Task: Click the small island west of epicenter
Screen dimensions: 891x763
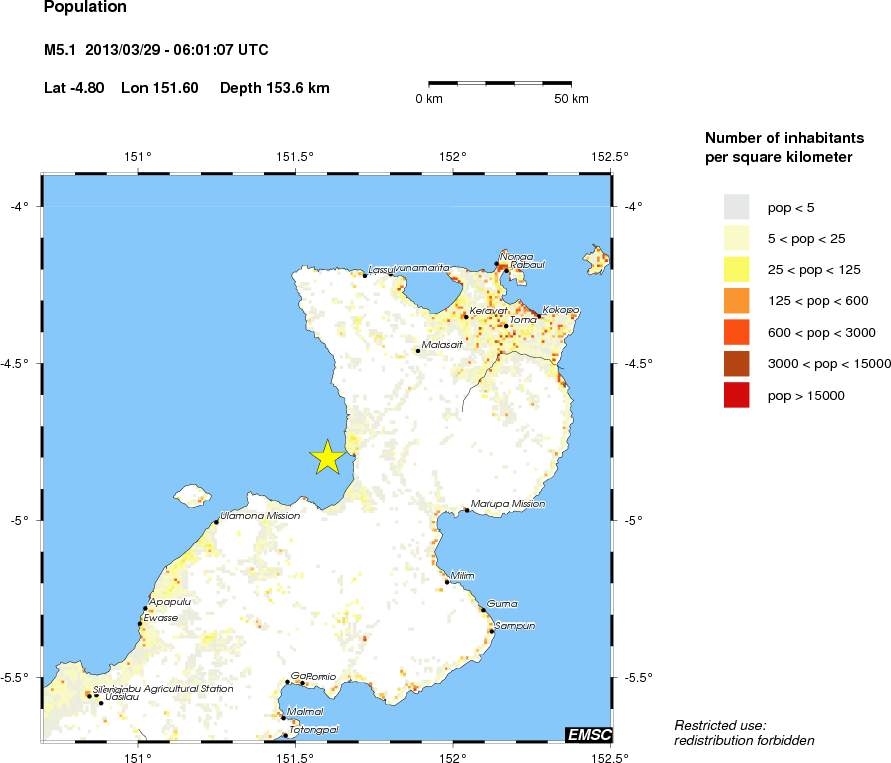Action: pos(192,494)
